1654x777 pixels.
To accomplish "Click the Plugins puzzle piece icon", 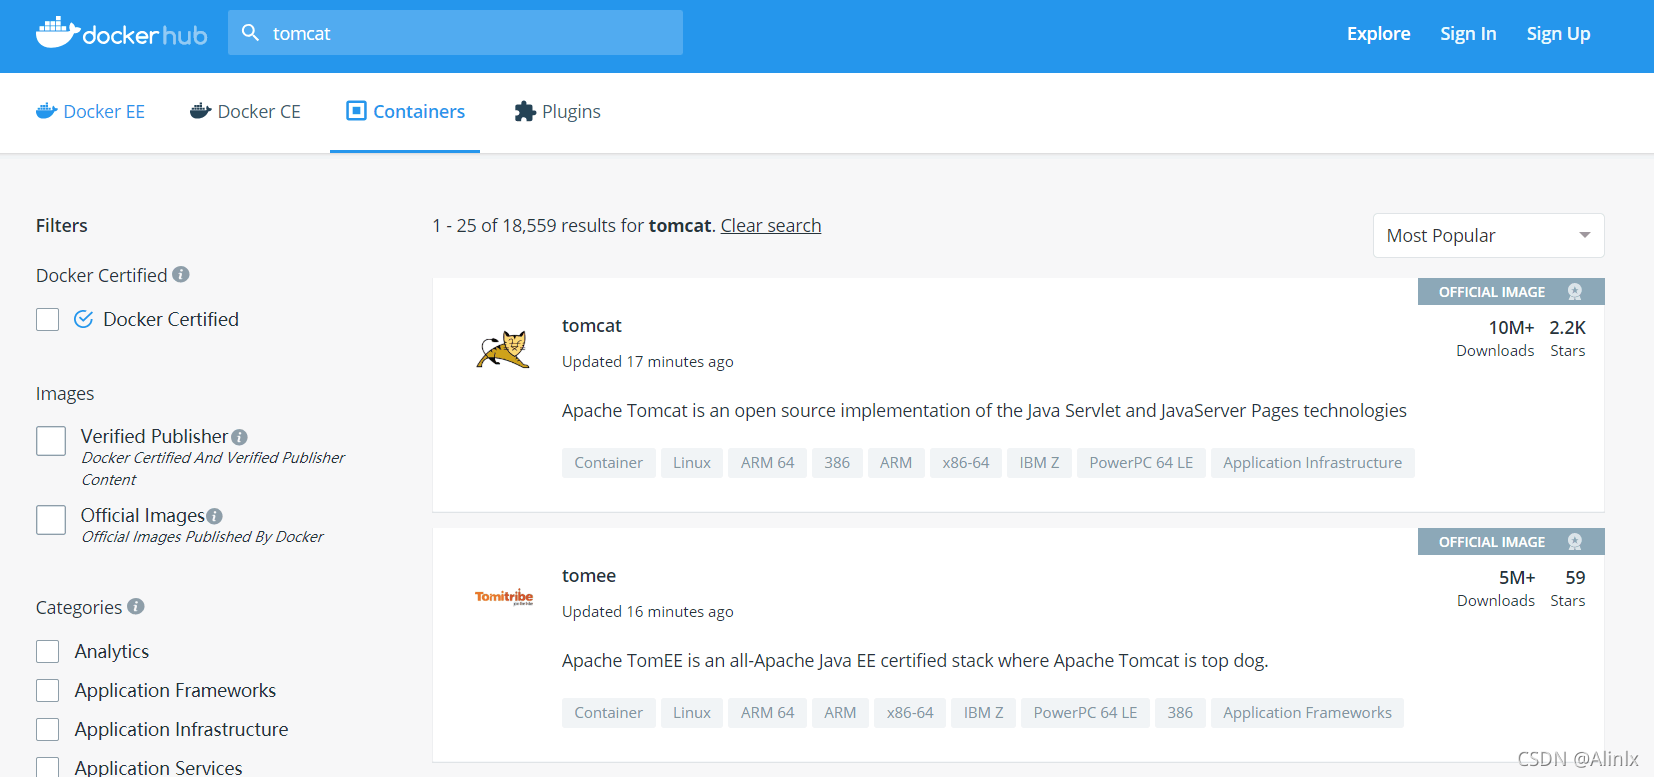I will click(x=525, y=111).
